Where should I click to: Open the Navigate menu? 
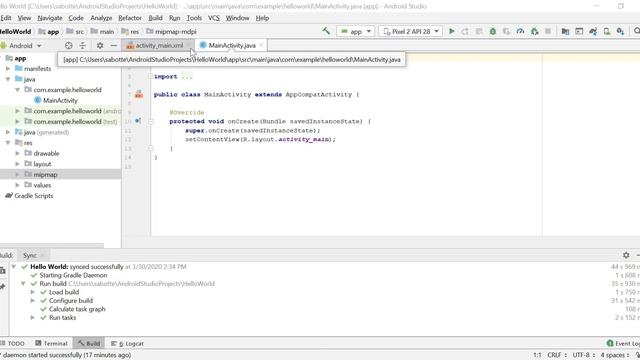(x=50, y=18)
